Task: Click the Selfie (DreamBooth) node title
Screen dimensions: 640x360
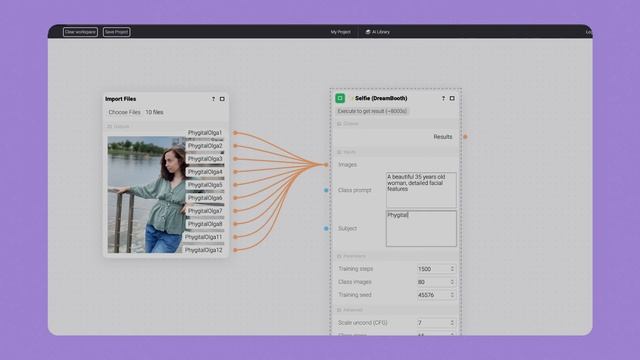Action: click(x=381, y=98)
